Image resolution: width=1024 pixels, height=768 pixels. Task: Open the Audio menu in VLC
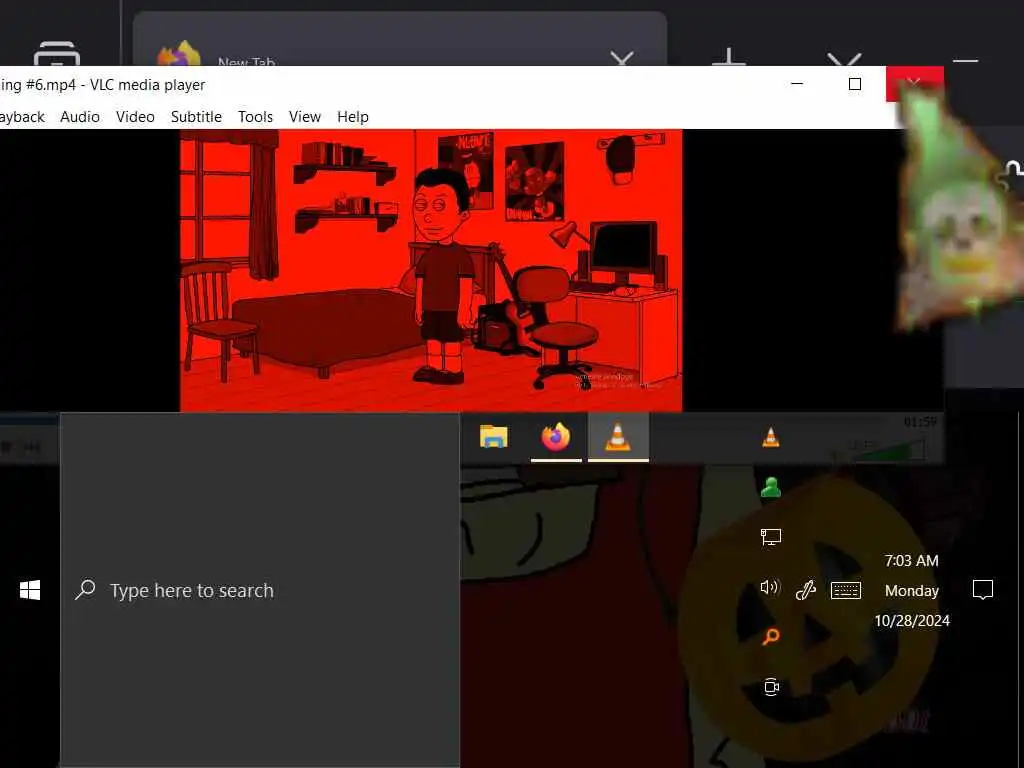pyautogui.click(x=80, y=117)
